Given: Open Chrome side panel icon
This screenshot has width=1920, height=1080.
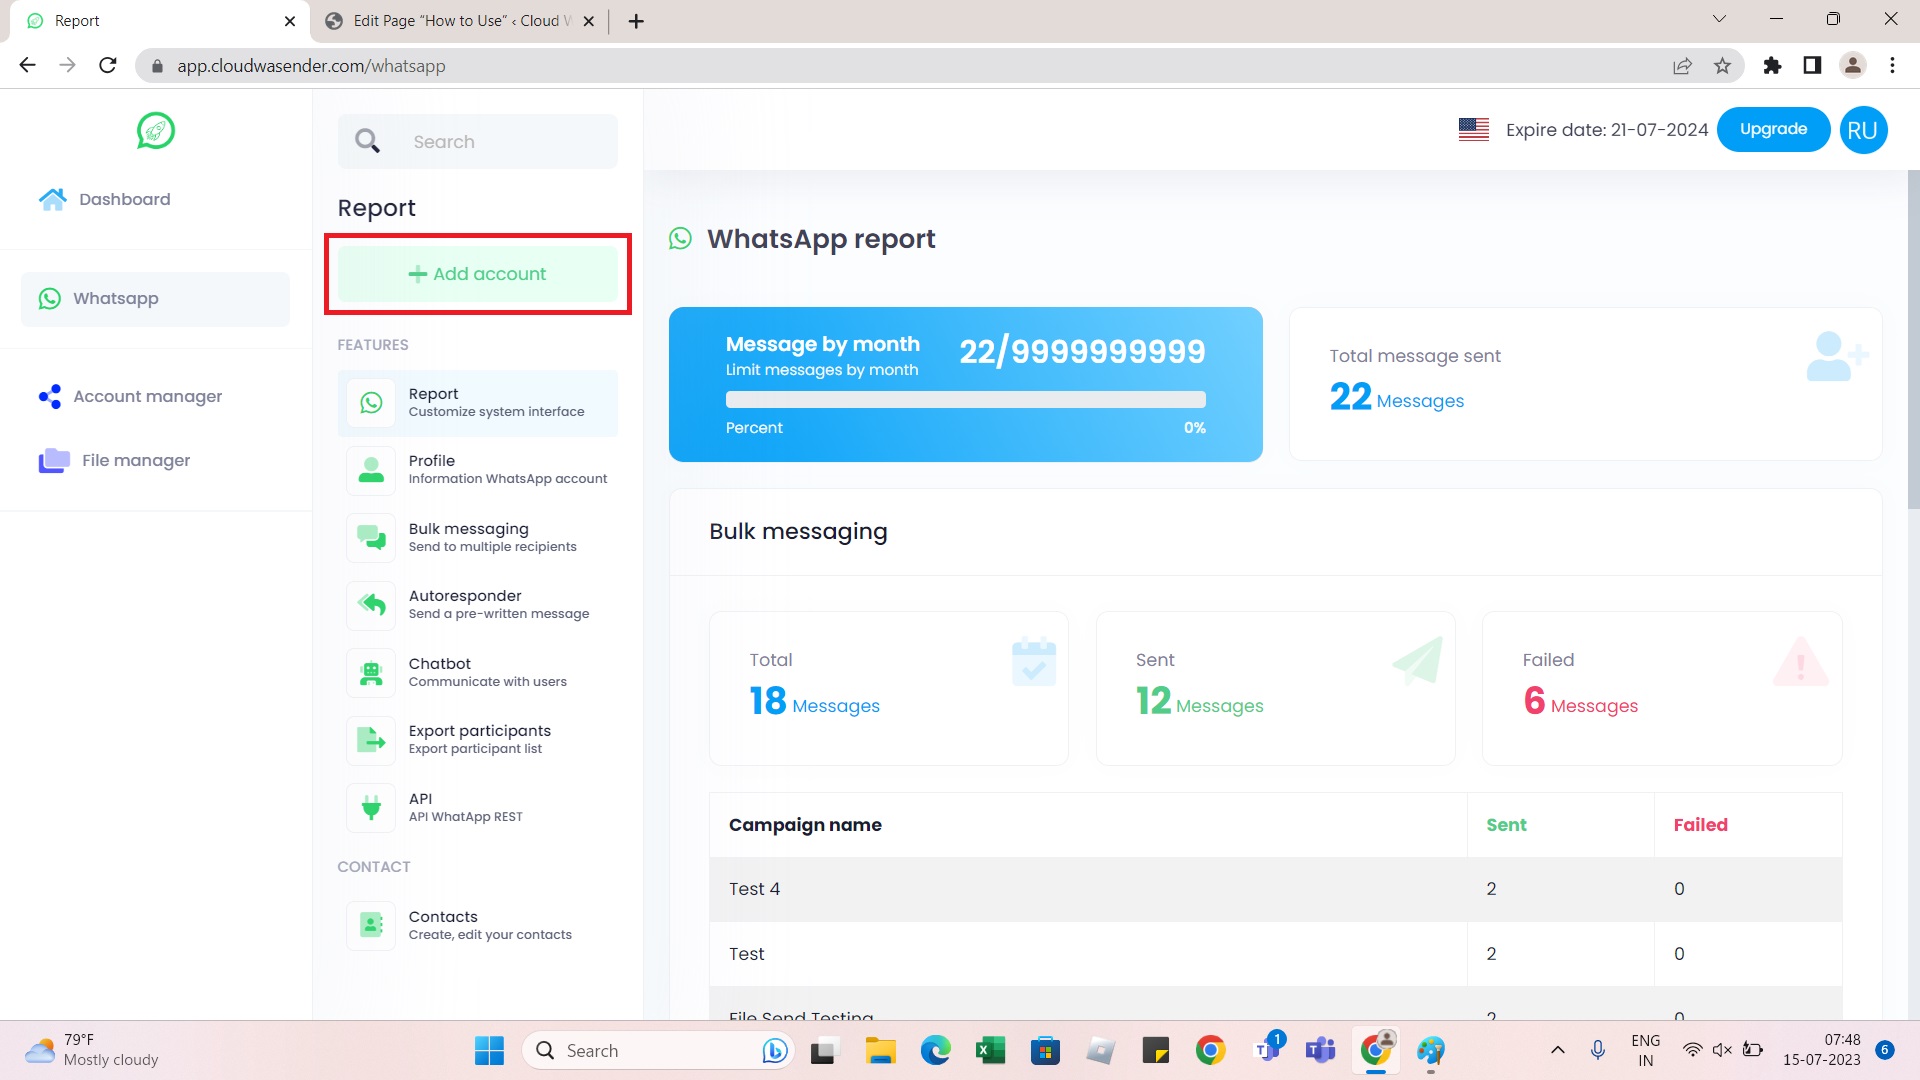Looking at the screenshot, I should [1812, 66].
